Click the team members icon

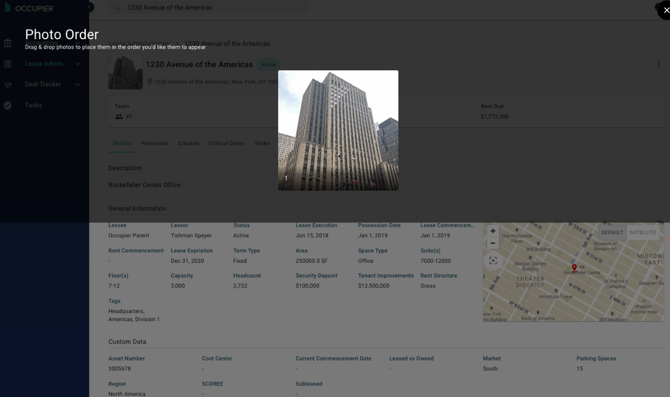pyautogui.click(x=119, y=117)
